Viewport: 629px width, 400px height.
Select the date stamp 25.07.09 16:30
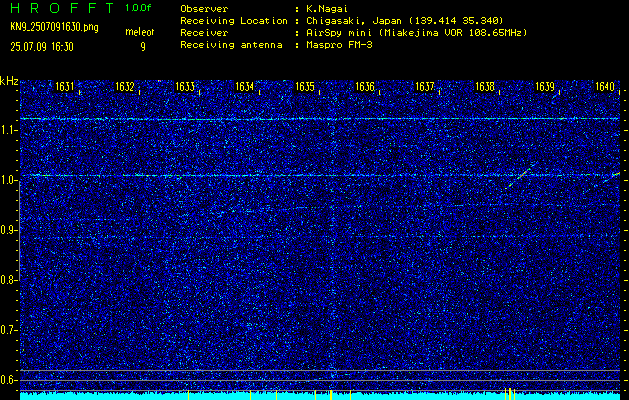[42, 47]
